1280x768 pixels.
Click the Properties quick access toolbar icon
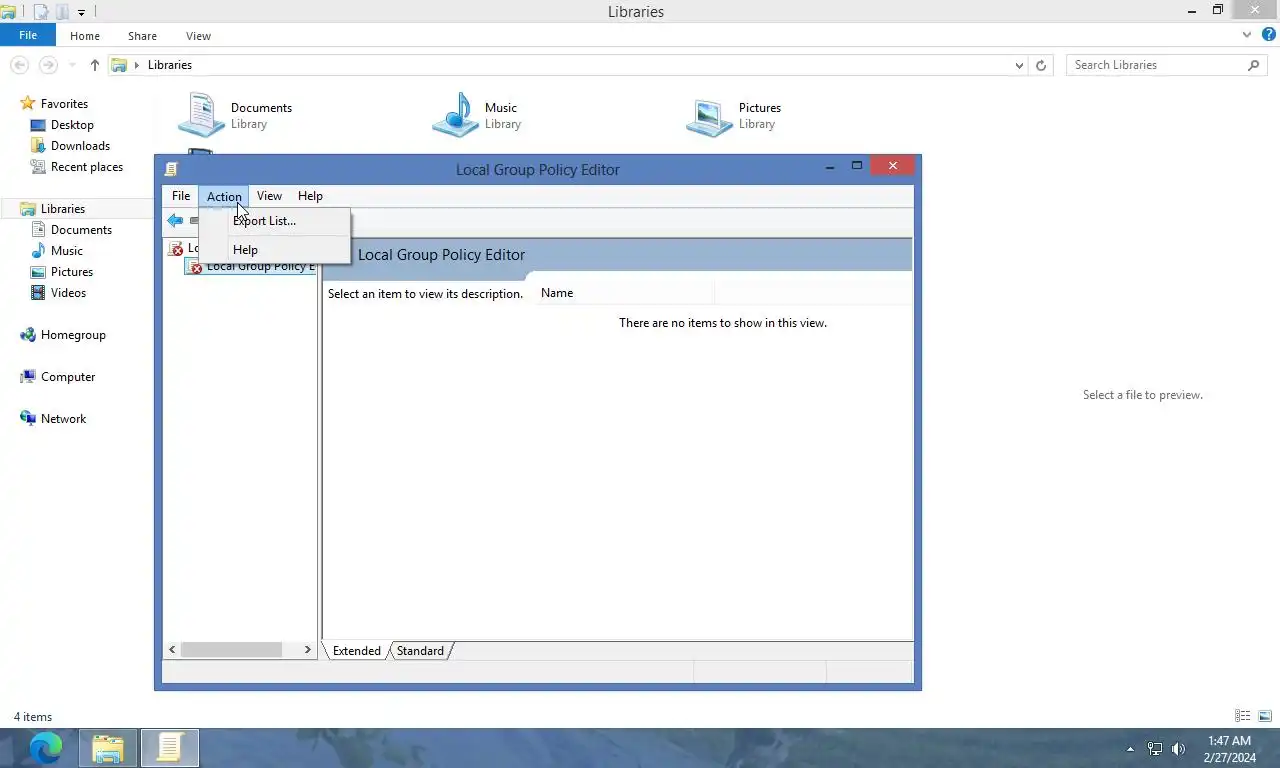coord(42,12)
